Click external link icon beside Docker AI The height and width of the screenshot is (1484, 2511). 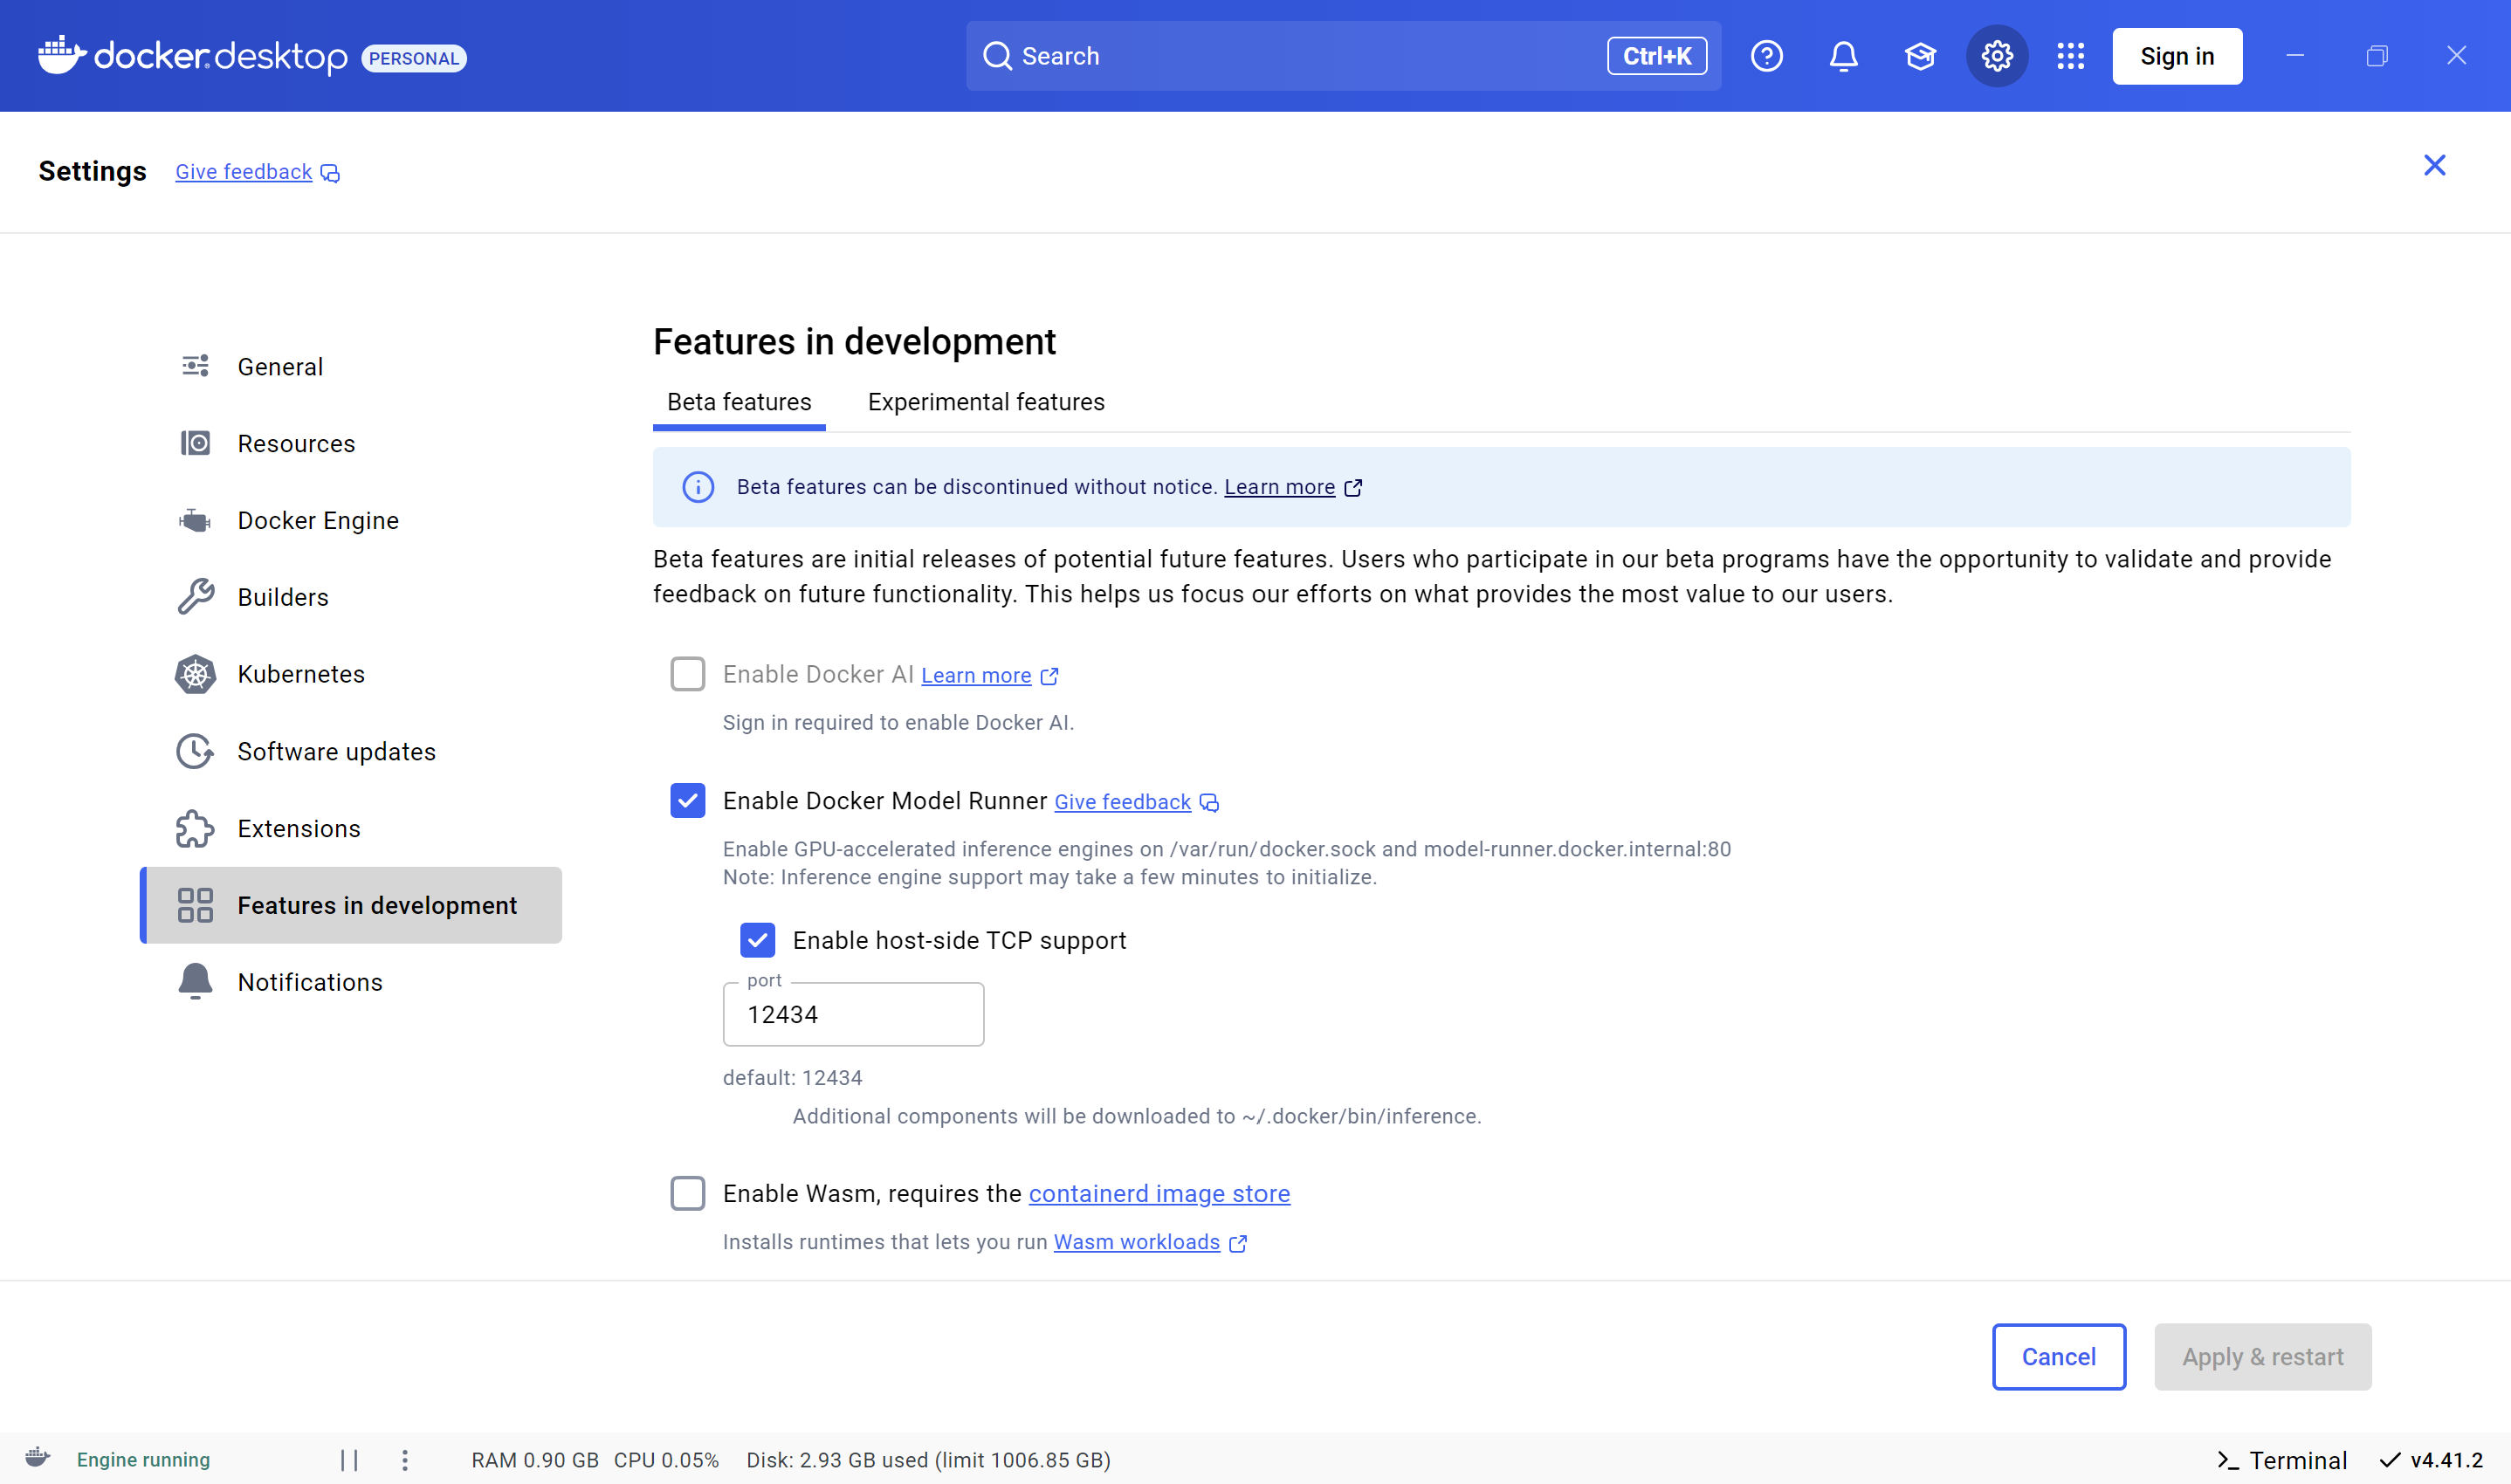(x=1049, y=676)
